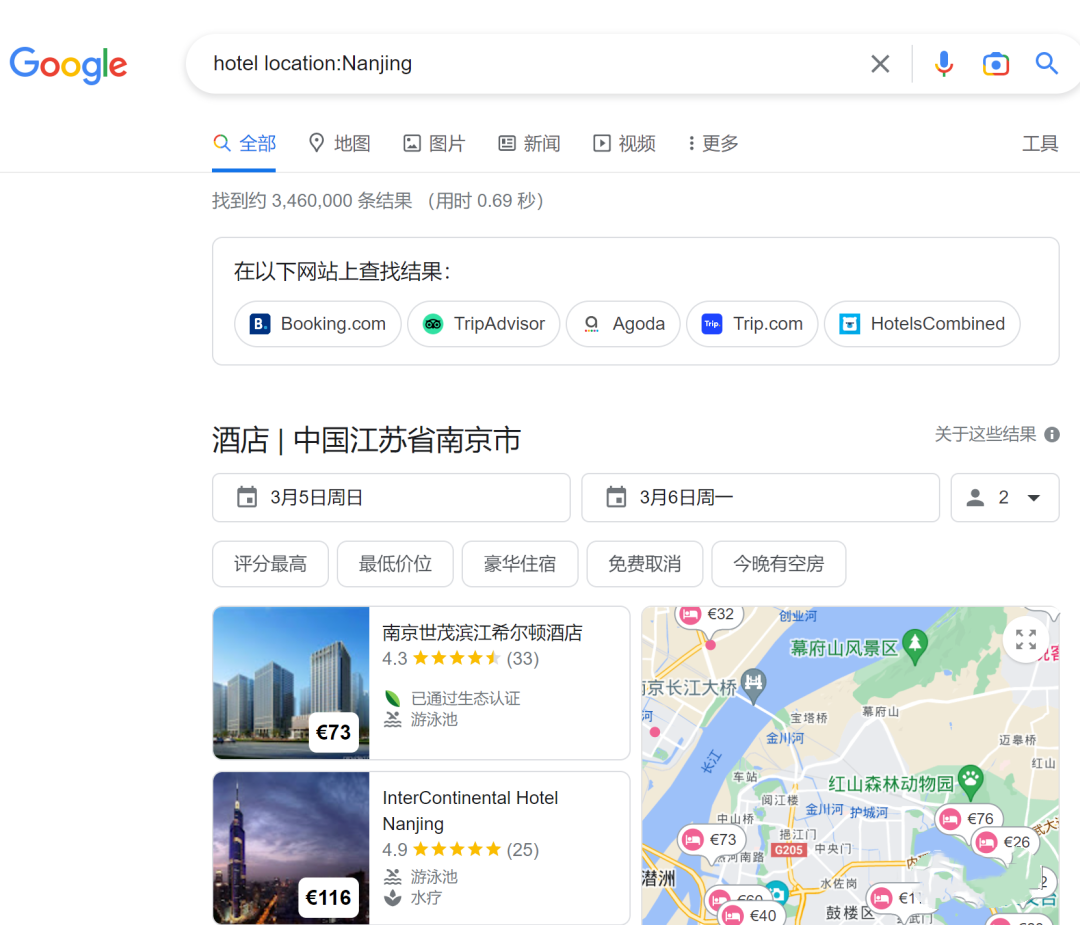Click the HotelsCombined logo icon
Image resolution: width=1080 pixels, height=925 pixels.
(x=849, y=324)
